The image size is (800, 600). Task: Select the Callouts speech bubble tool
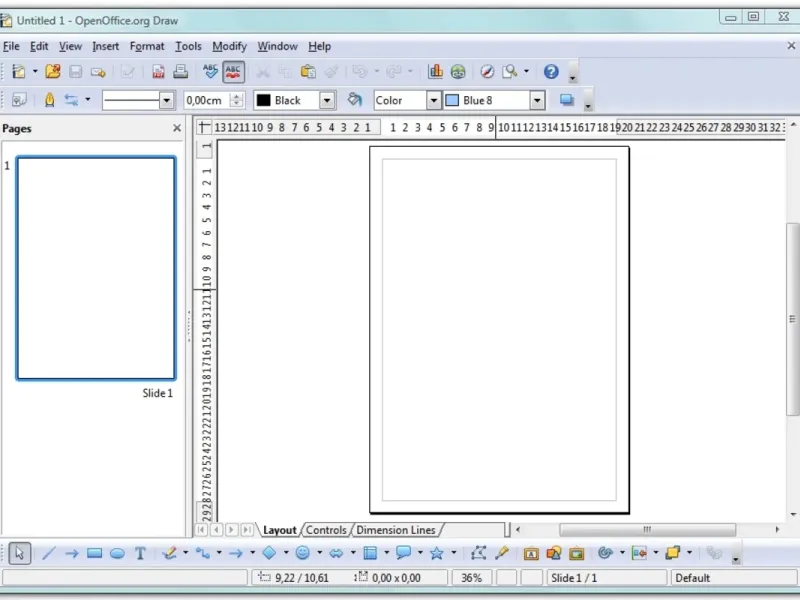coord(403,553)
